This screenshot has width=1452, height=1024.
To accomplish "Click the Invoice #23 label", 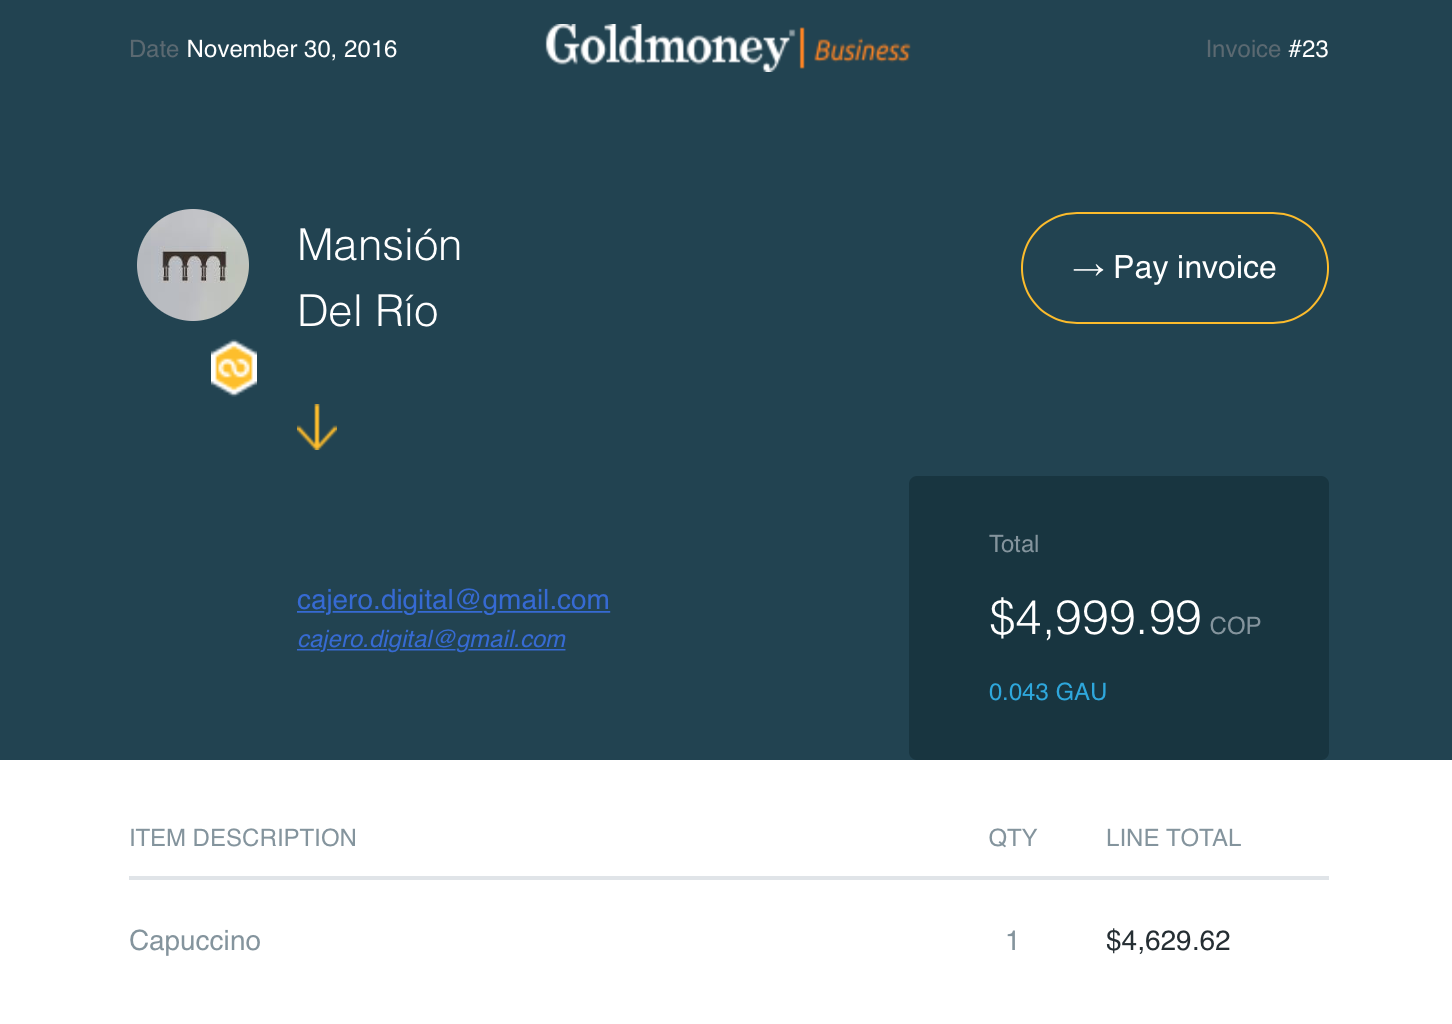I will tap(1267, 49).
